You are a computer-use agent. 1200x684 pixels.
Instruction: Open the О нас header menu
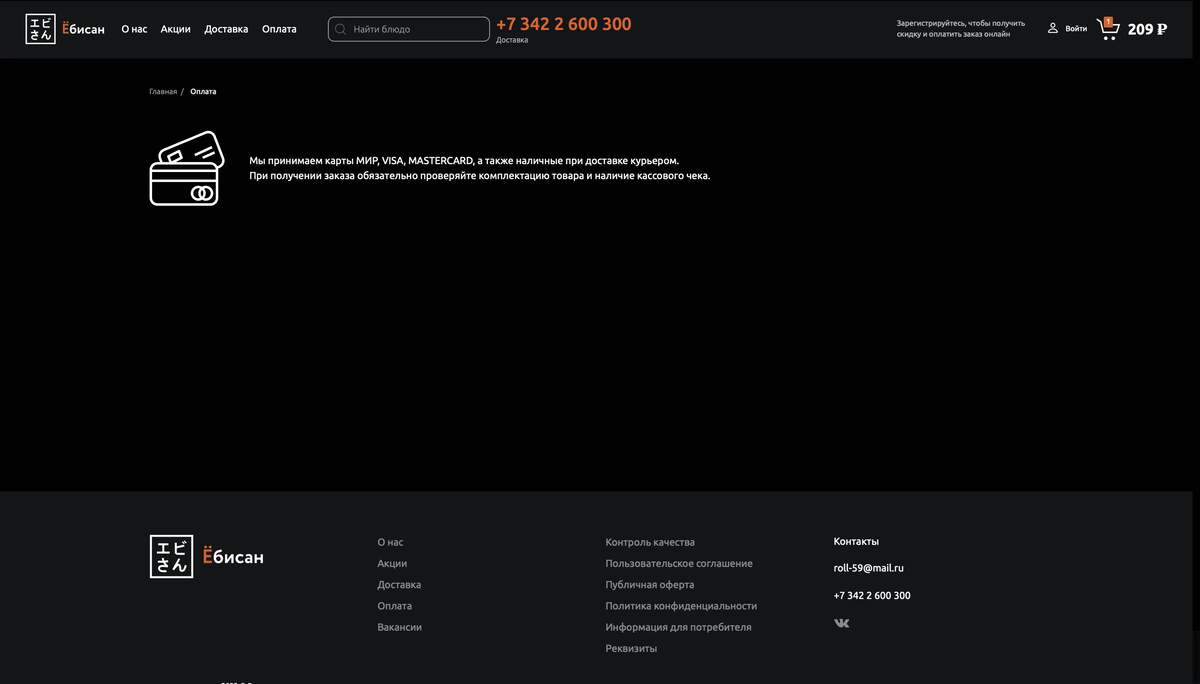click(x=134, y=29)
